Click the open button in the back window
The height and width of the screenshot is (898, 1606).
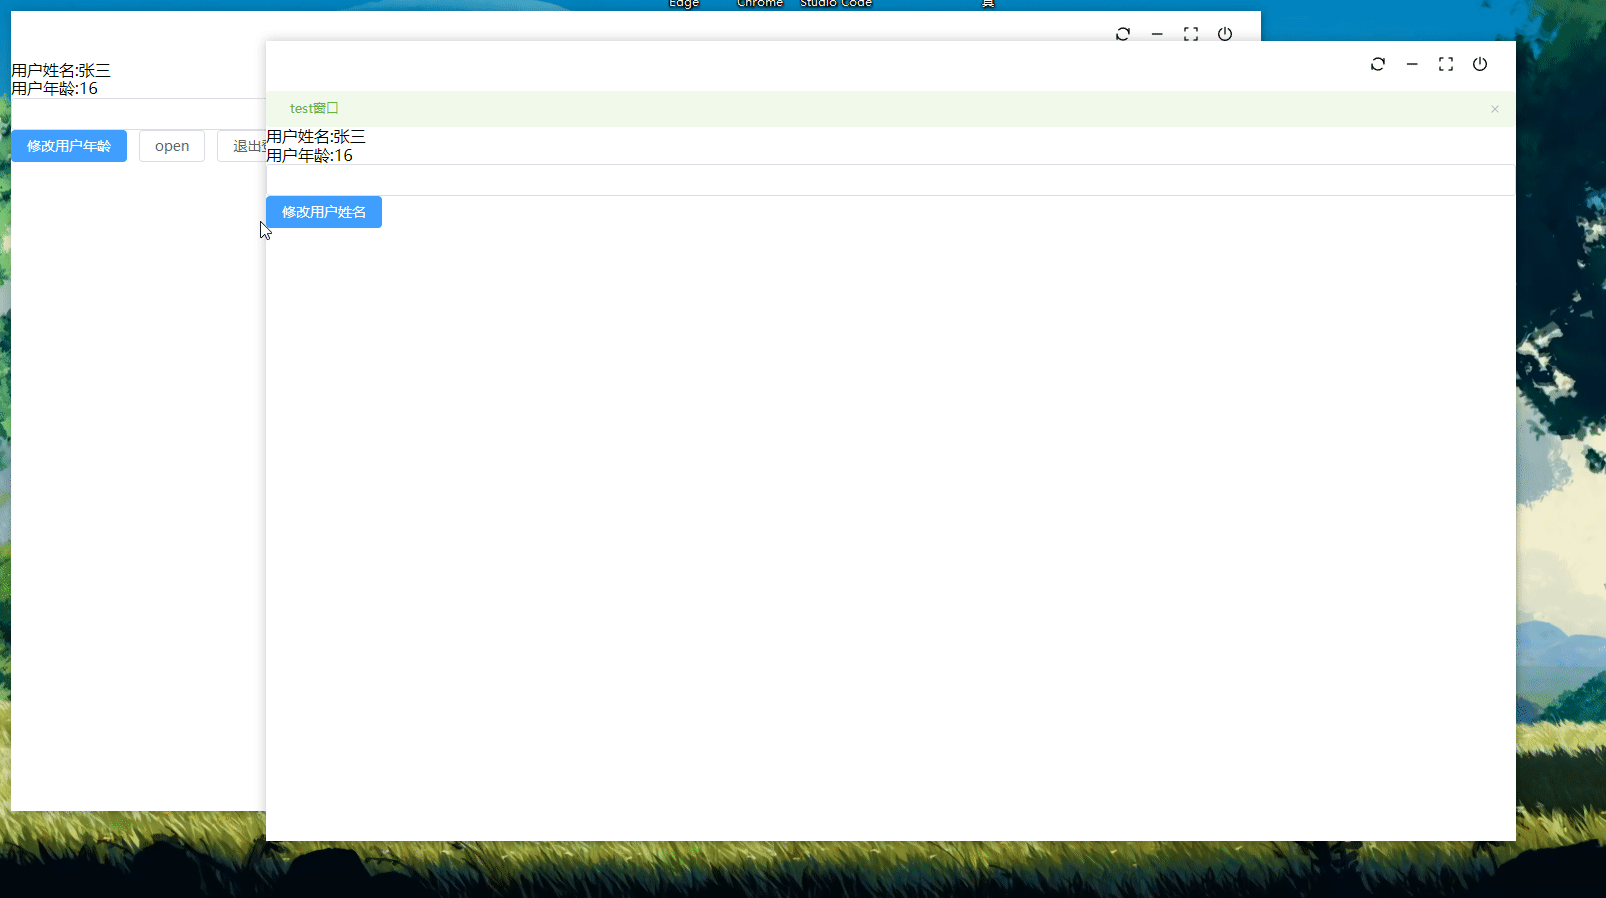click(x=172, y=146)
